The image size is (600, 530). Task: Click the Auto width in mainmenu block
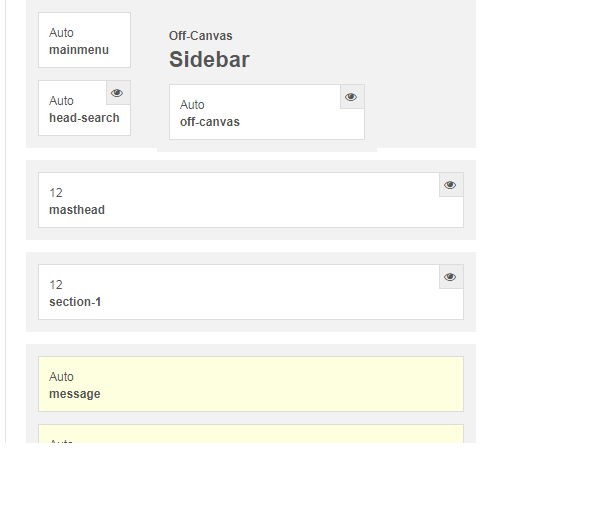click(x=61, y=33)
